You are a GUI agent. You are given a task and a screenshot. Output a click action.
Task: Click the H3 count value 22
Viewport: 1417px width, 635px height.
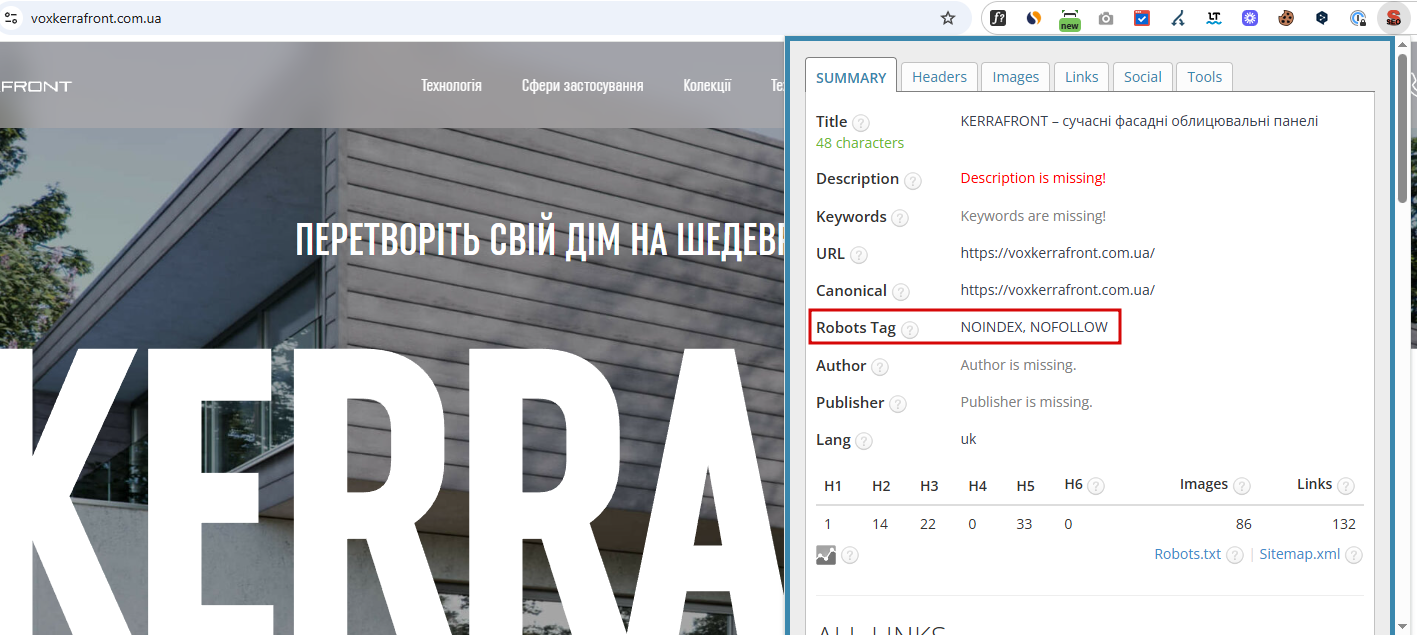[x=928, y=524]
